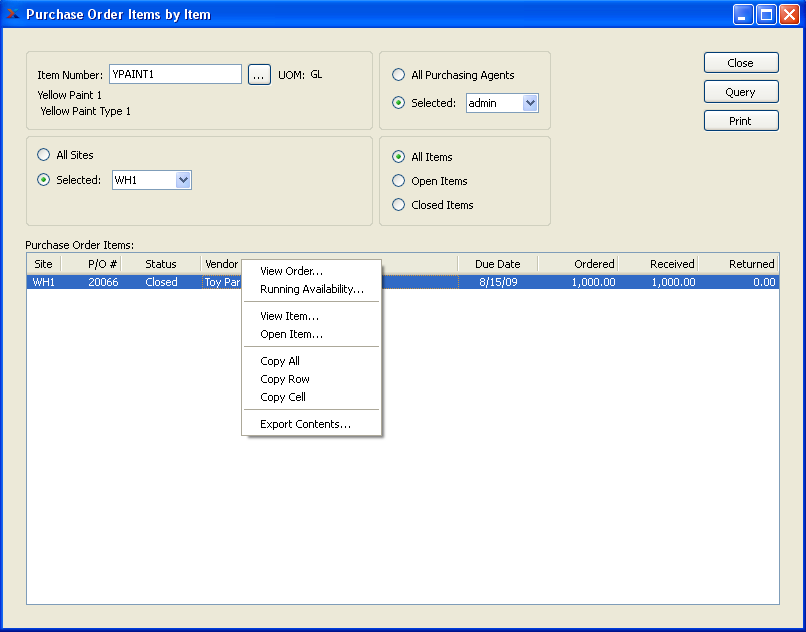806x632 pixels.
Task: Expand the WH1 site dropdown
Action: (182, 180)
